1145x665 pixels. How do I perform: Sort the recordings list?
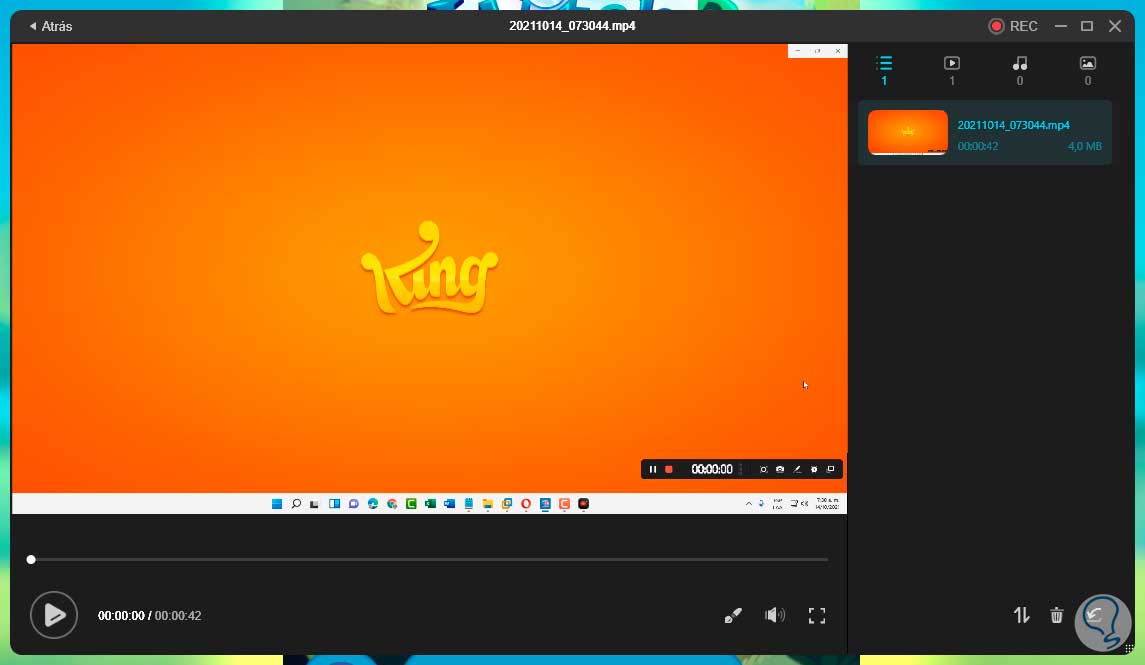(x=1022, y=615)
